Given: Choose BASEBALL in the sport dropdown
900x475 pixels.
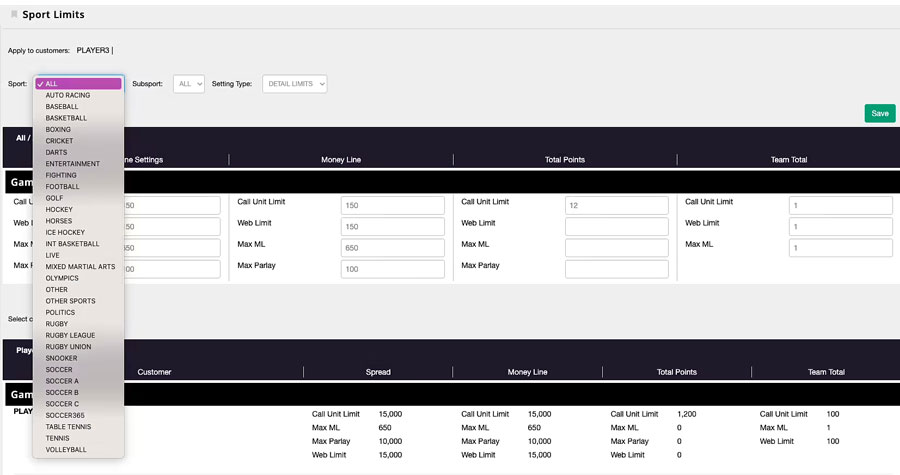Looking at the screenshot, I should pyautogui.click(x=62, y=107).
